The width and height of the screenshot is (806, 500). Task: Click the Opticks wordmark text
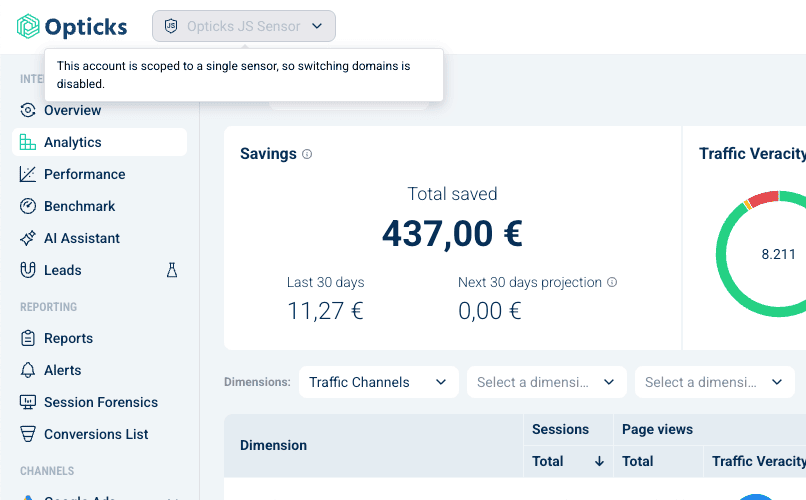[x=86, y=27]
